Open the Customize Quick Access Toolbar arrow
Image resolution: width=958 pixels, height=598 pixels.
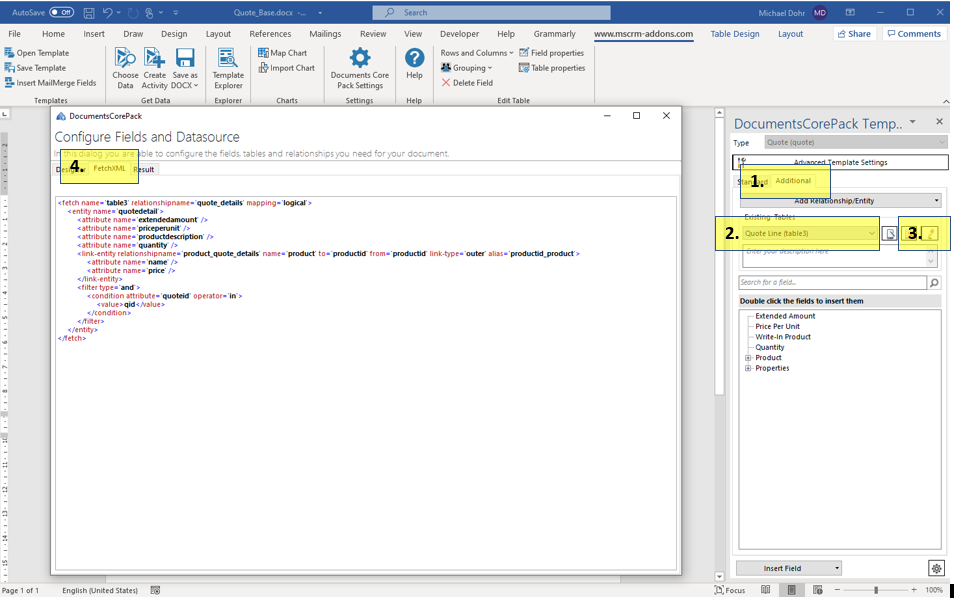[x=176, y=12]
